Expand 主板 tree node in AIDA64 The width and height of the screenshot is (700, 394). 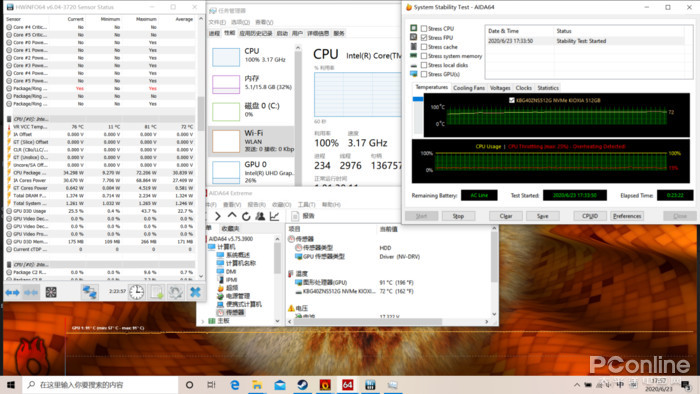tap(204, 321)
